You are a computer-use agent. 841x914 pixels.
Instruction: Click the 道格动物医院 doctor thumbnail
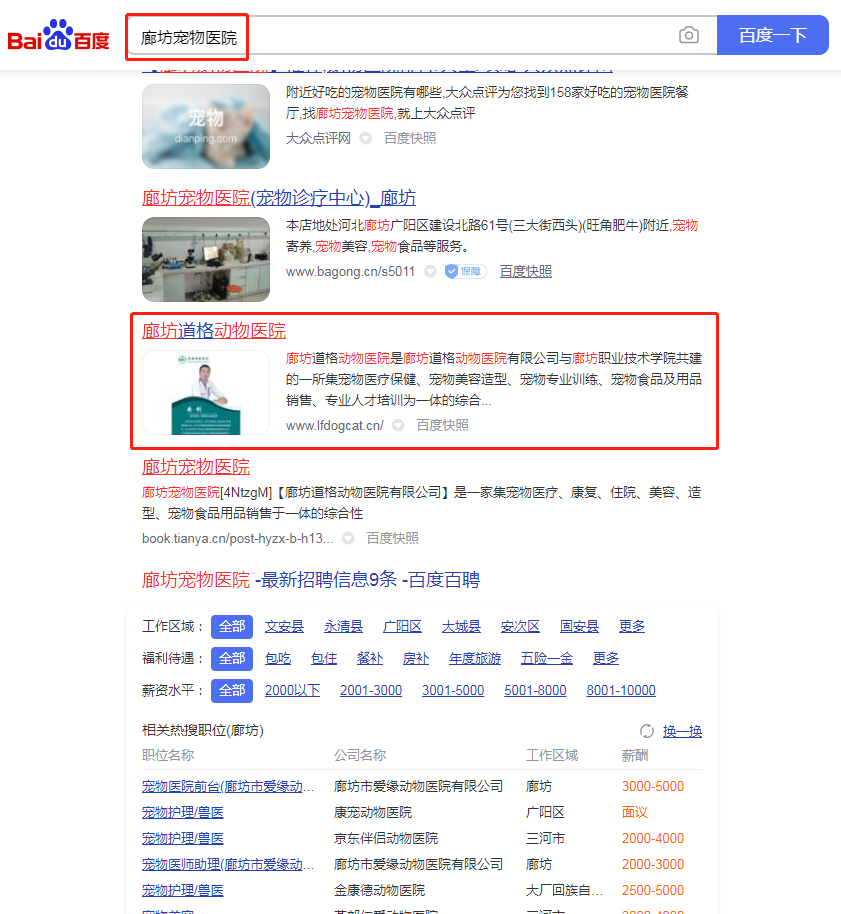point(206,392)
